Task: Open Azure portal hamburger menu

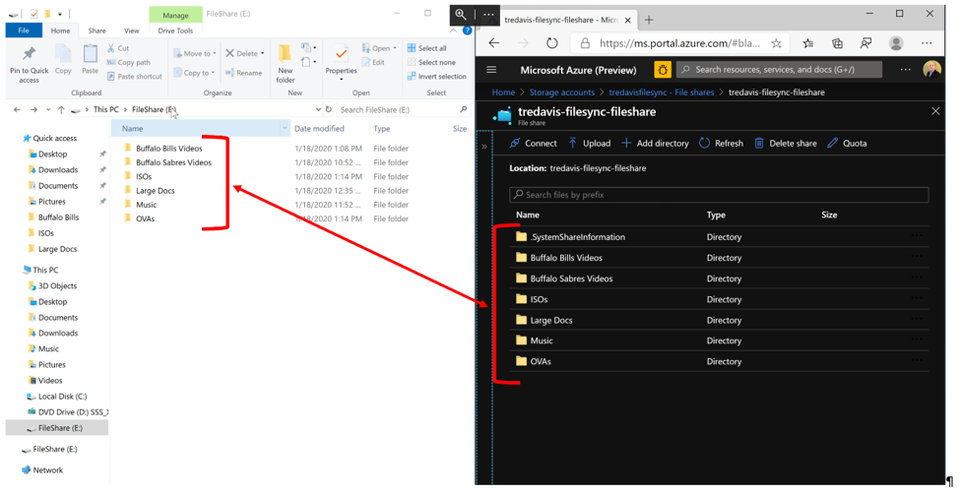Action: coord(491,70)
